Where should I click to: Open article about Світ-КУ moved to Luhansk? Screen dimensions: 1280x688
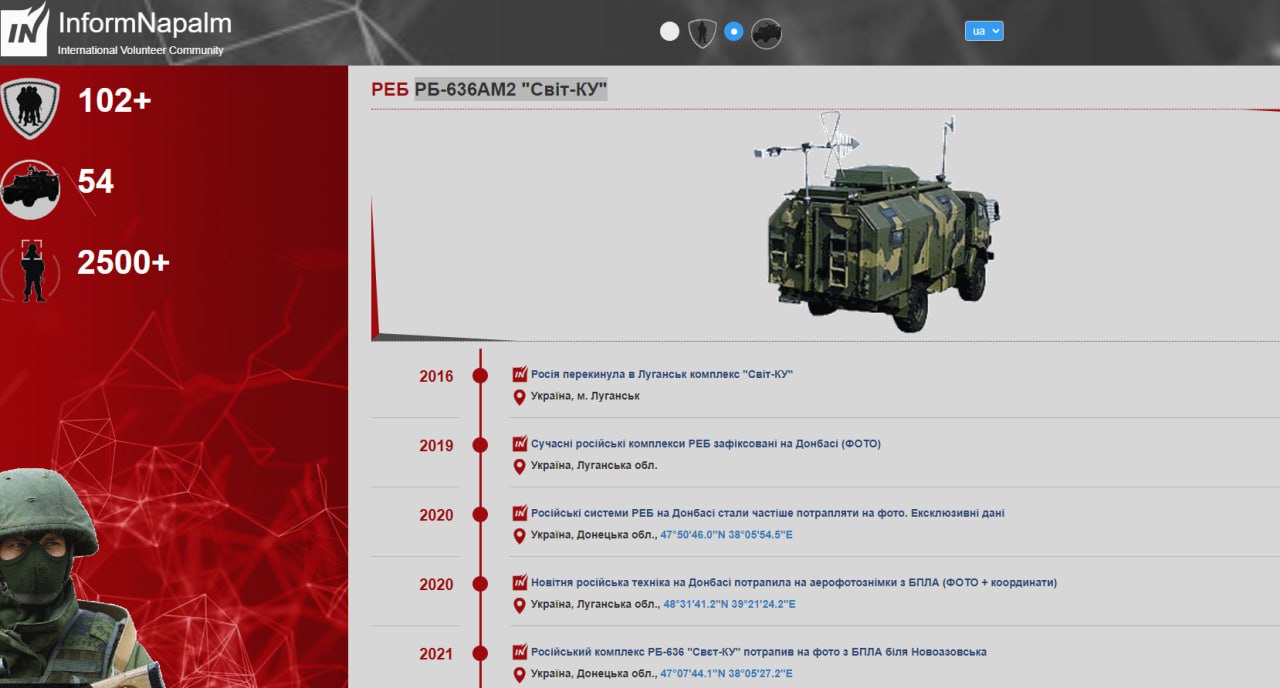tap(661, 374)
